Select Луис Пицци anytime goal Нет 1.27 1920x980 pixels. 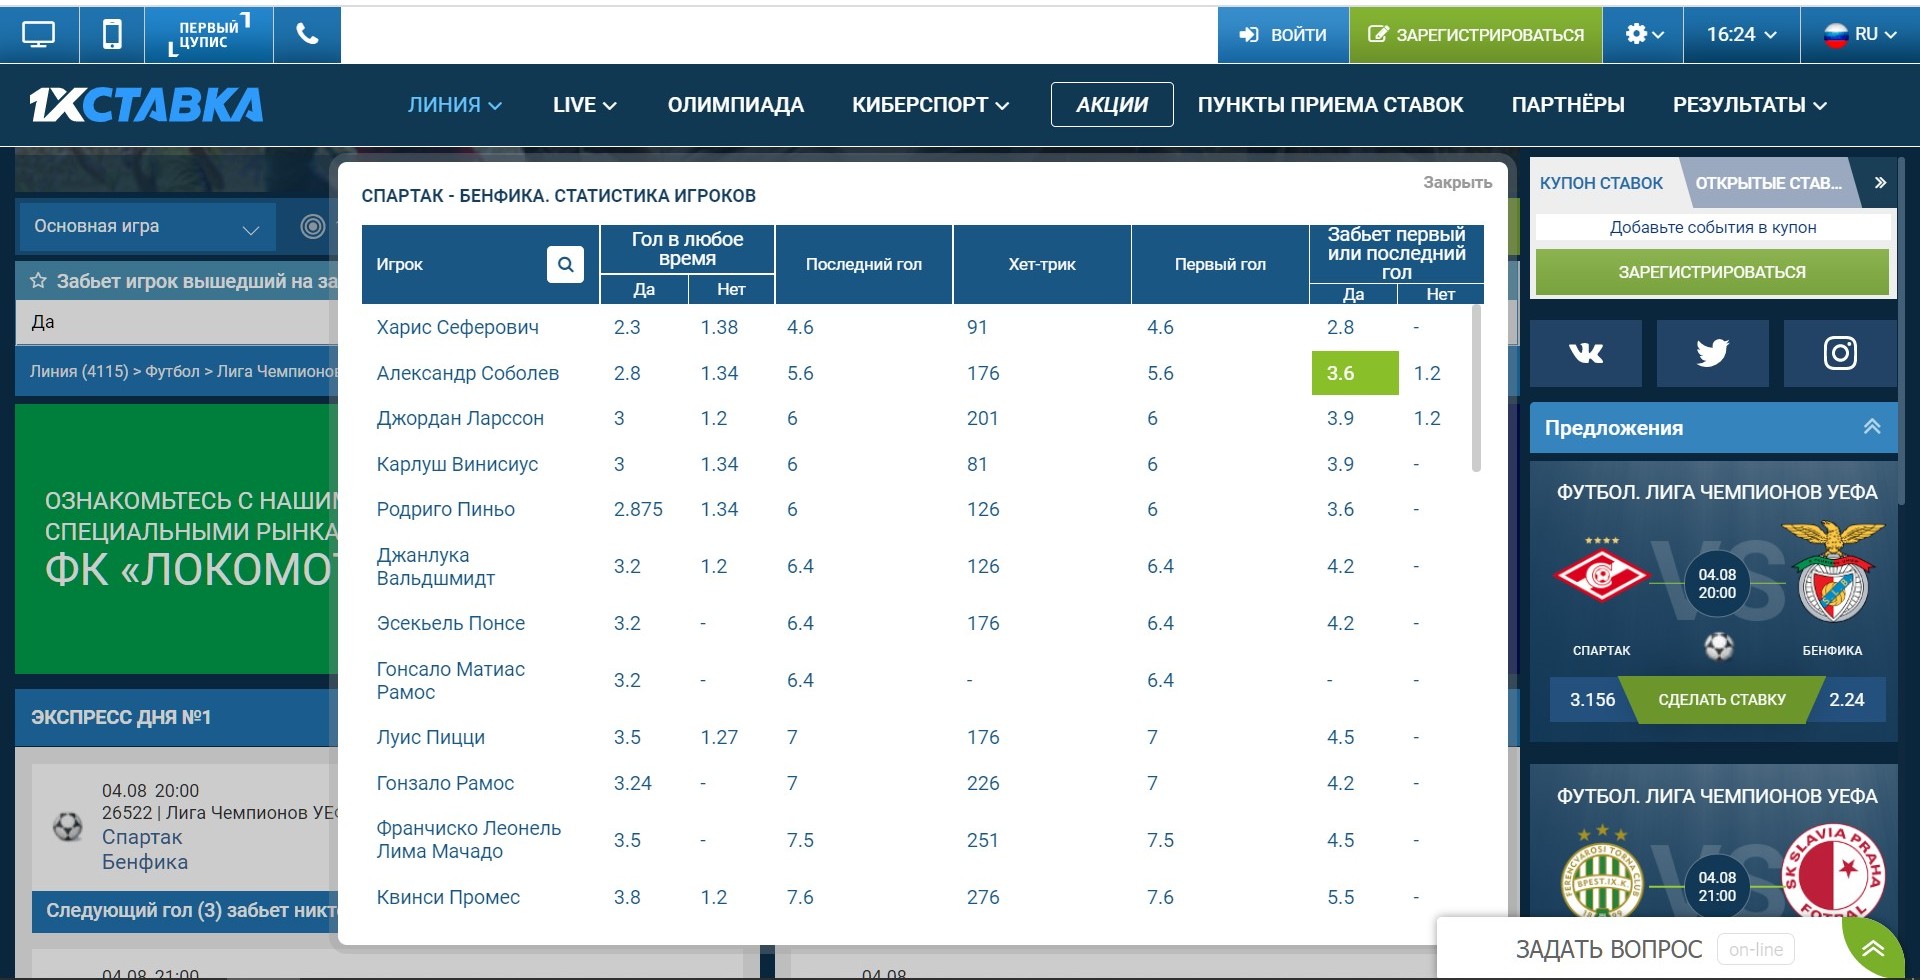coord(719,738)
